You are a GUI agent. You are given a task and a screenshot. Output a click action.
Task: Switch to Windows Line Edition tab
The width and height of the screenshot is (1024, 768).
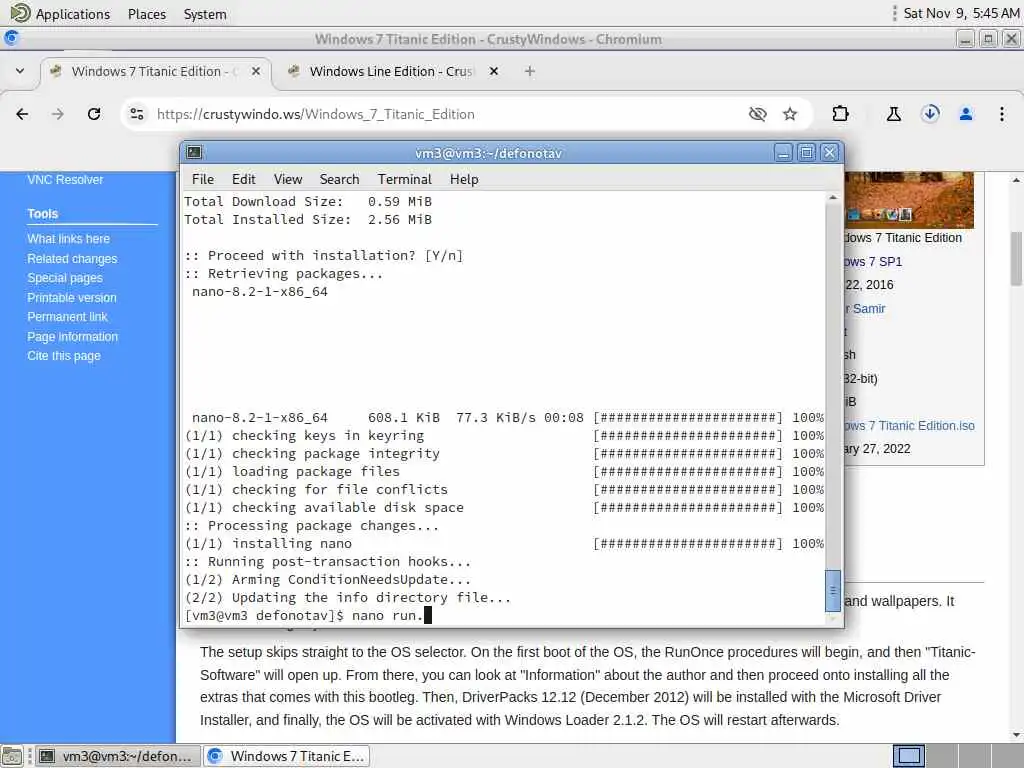click(x=391, y=71)
